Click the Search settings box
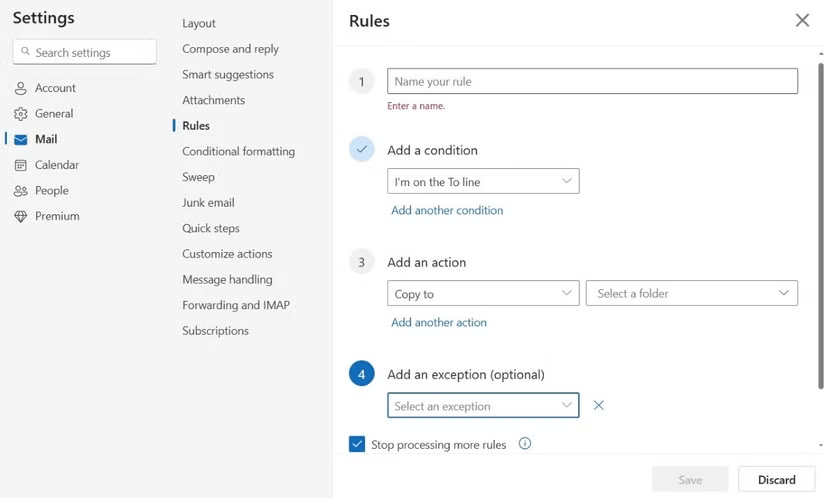 [x=85, y=52]
